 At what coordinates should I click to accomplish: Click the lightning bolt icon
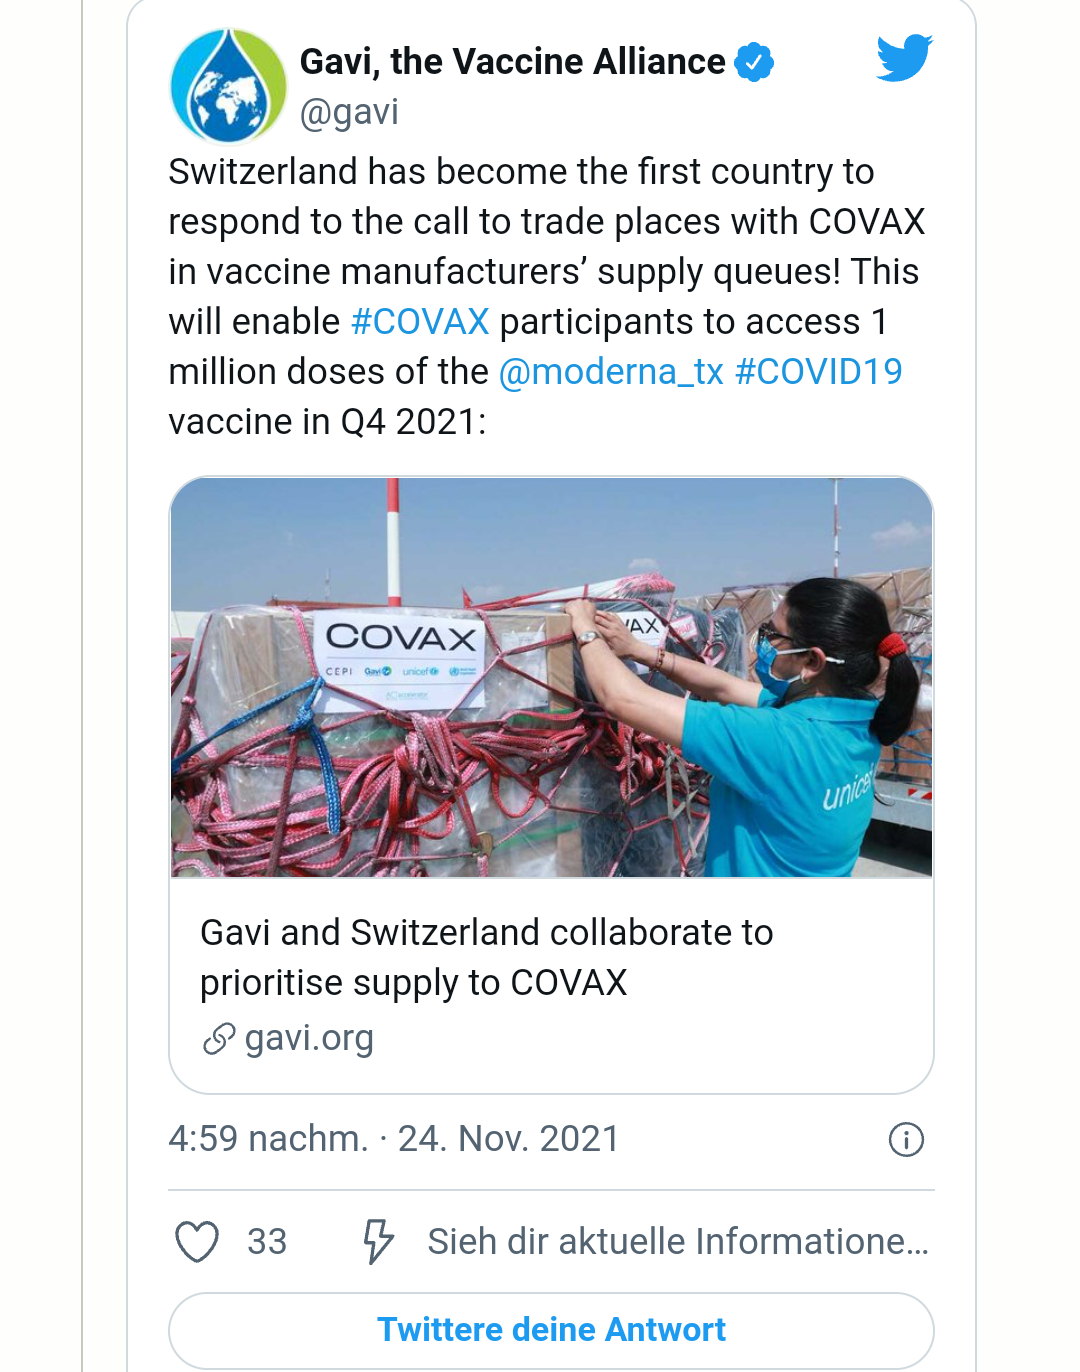[x=378, y=1241]
